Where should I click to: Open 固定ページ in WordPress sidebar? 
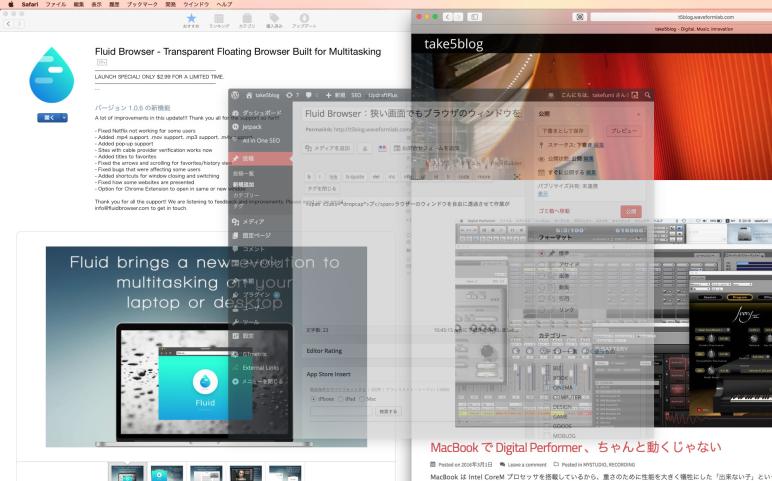click(251, 236)
